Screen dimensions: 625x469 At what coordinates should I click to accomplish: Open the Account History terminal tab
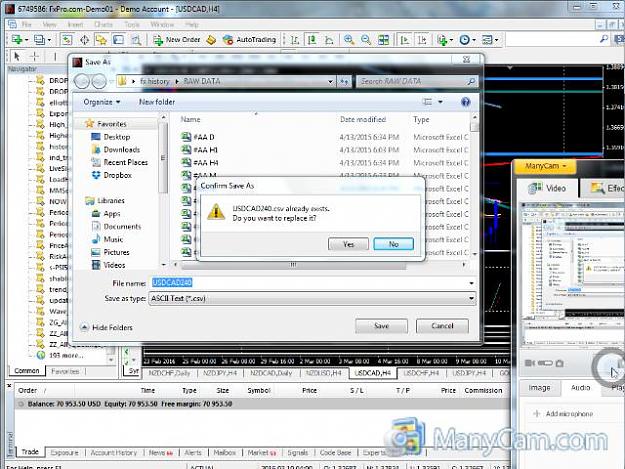pyautogui.click(x=113, y=453)
